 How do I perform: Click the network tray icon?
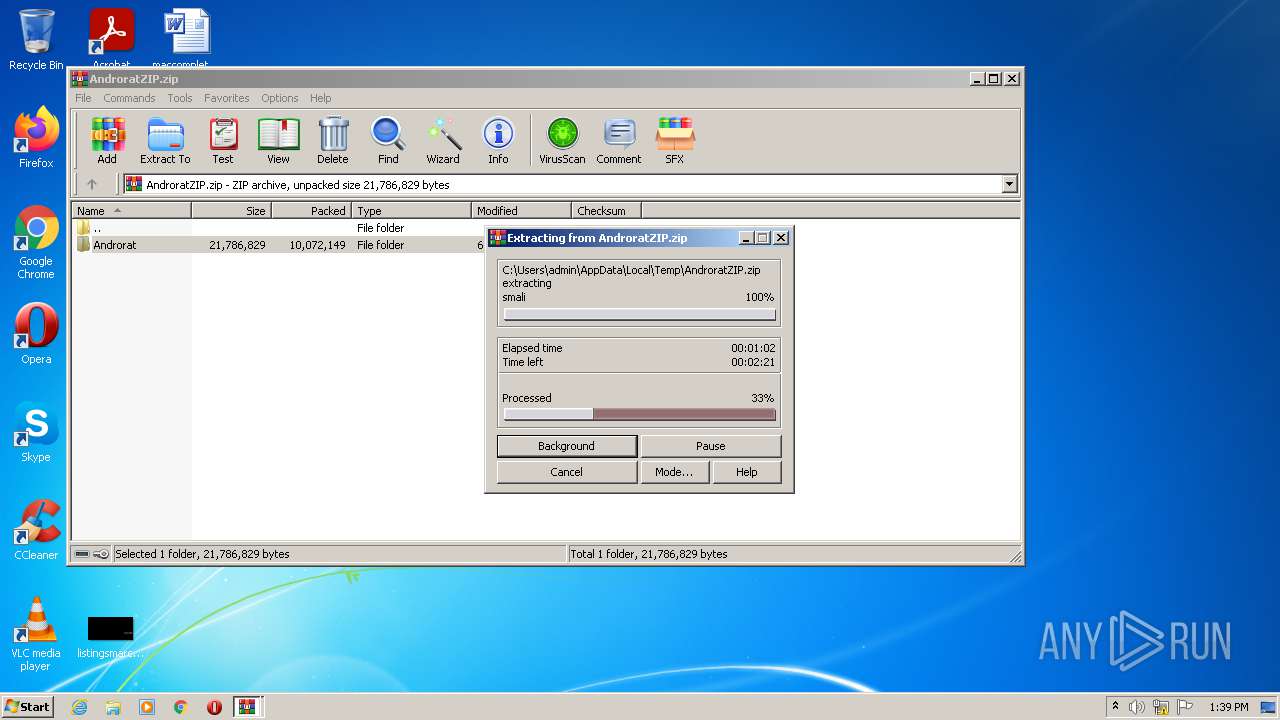pos(1161,707)
